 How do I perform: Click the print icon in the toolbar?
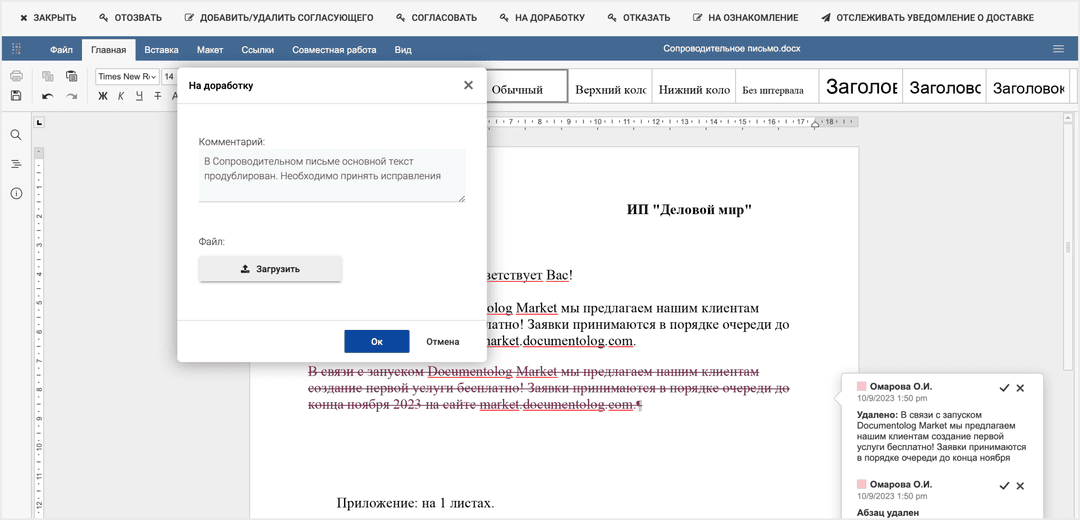16,76
